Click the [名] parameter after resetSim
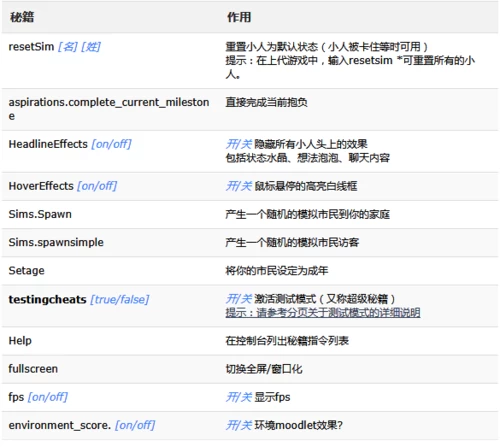The height and width of the screenshot is (448, 500). click(x=68, y=47)
